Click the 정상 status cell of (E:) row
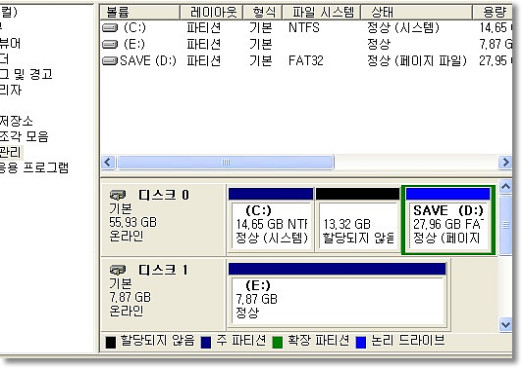The image size is (522, 368). point(379,44)
